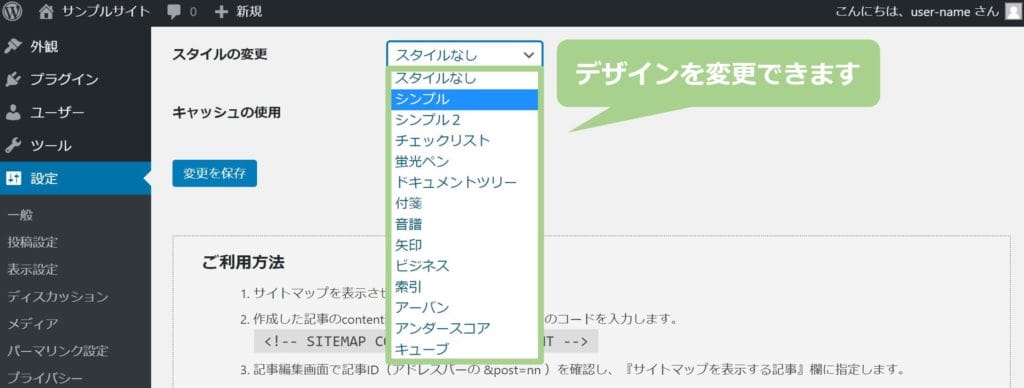This screenshot has height=388, width=1024.
Task: Go to 一般 settings submenu
Action: tap(20, 215)
